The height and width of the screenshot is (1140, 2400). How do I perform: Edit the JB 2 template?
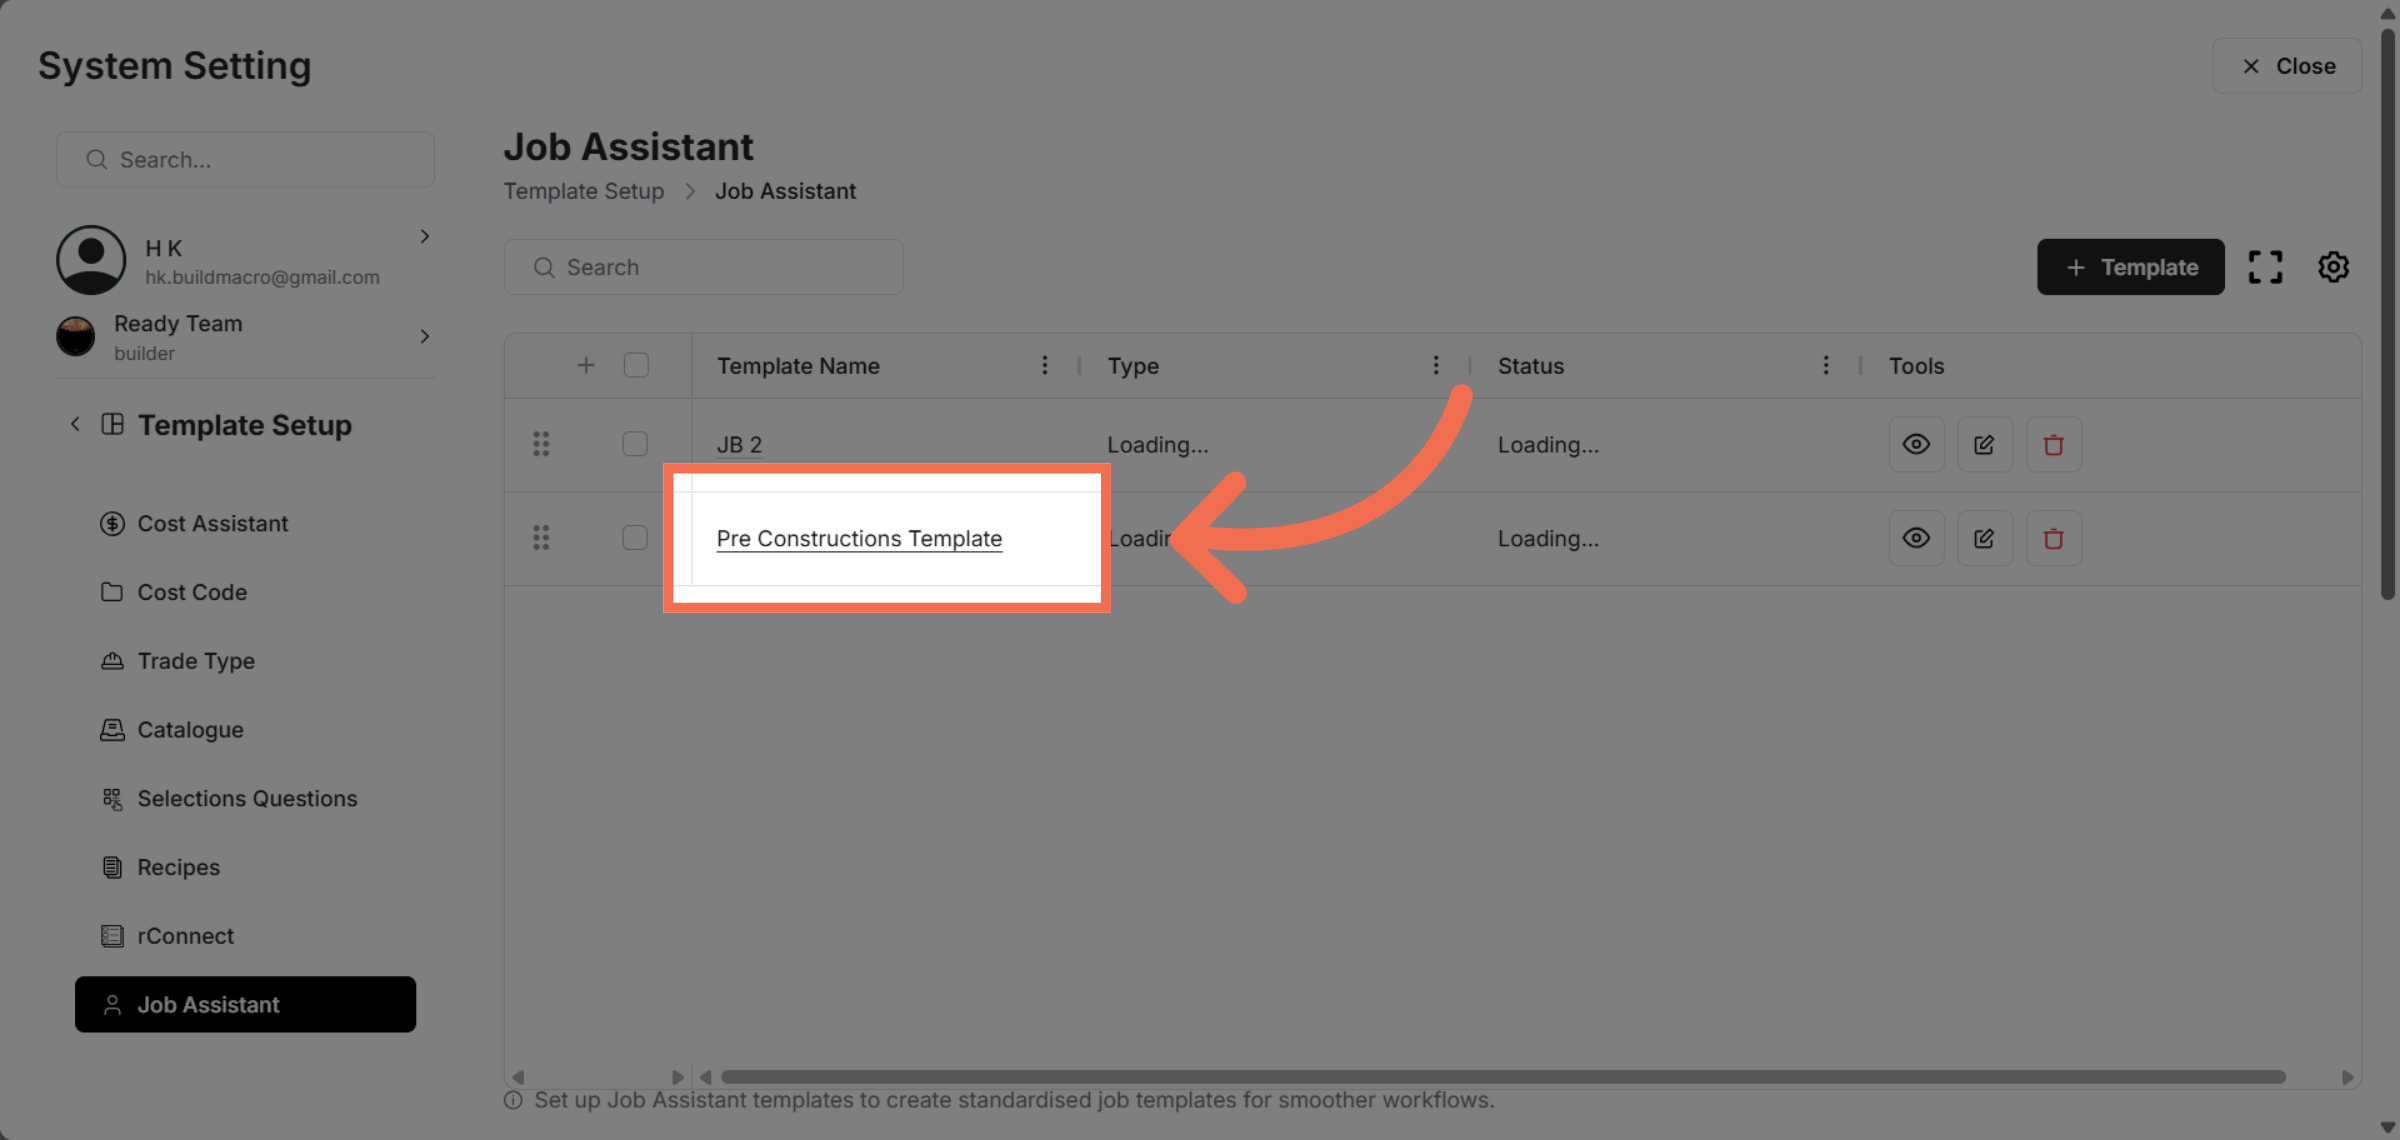coord(1984,445)
